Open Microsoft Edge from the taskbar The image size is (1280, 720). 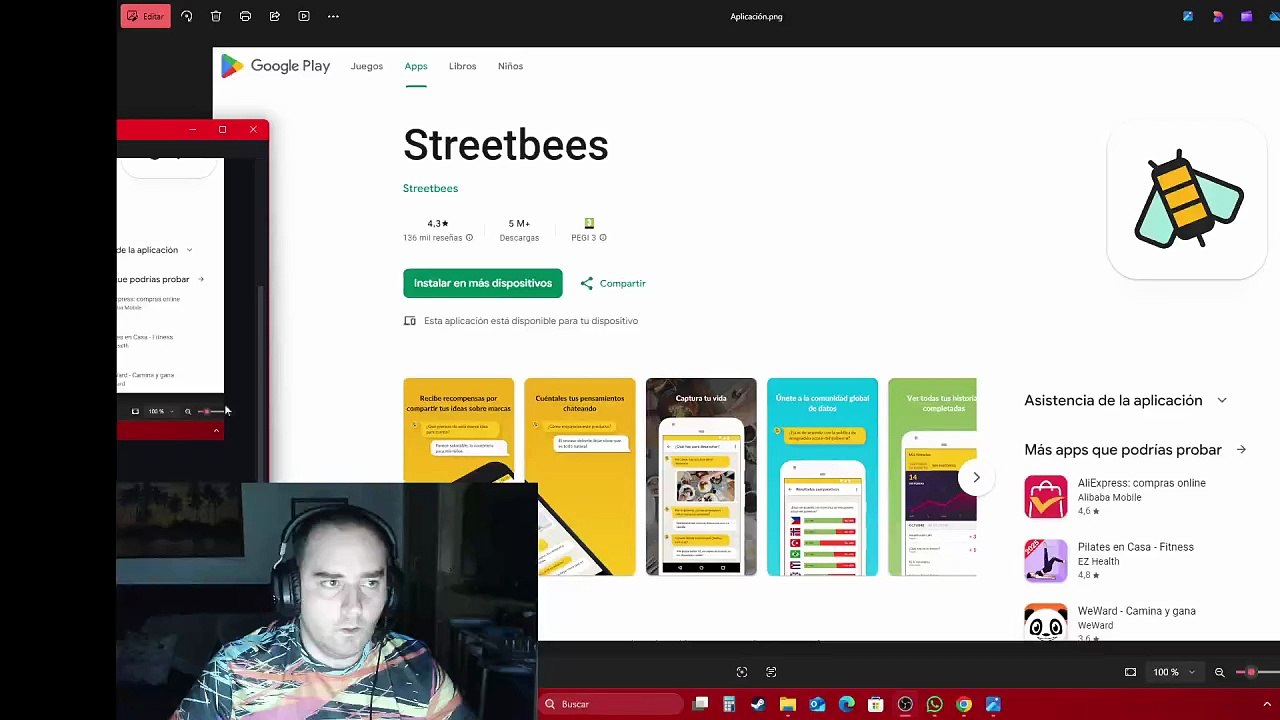[846, 704]
